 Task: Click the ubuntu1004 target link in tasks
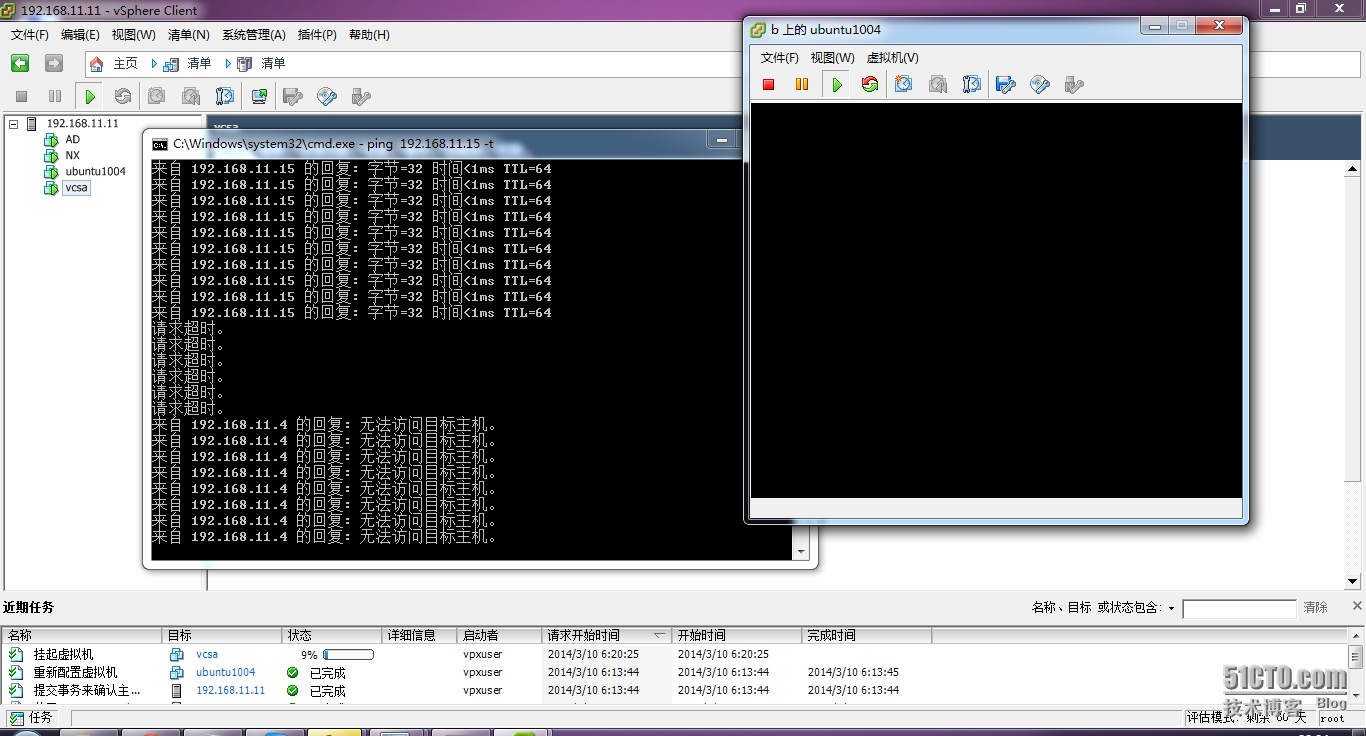225,672
